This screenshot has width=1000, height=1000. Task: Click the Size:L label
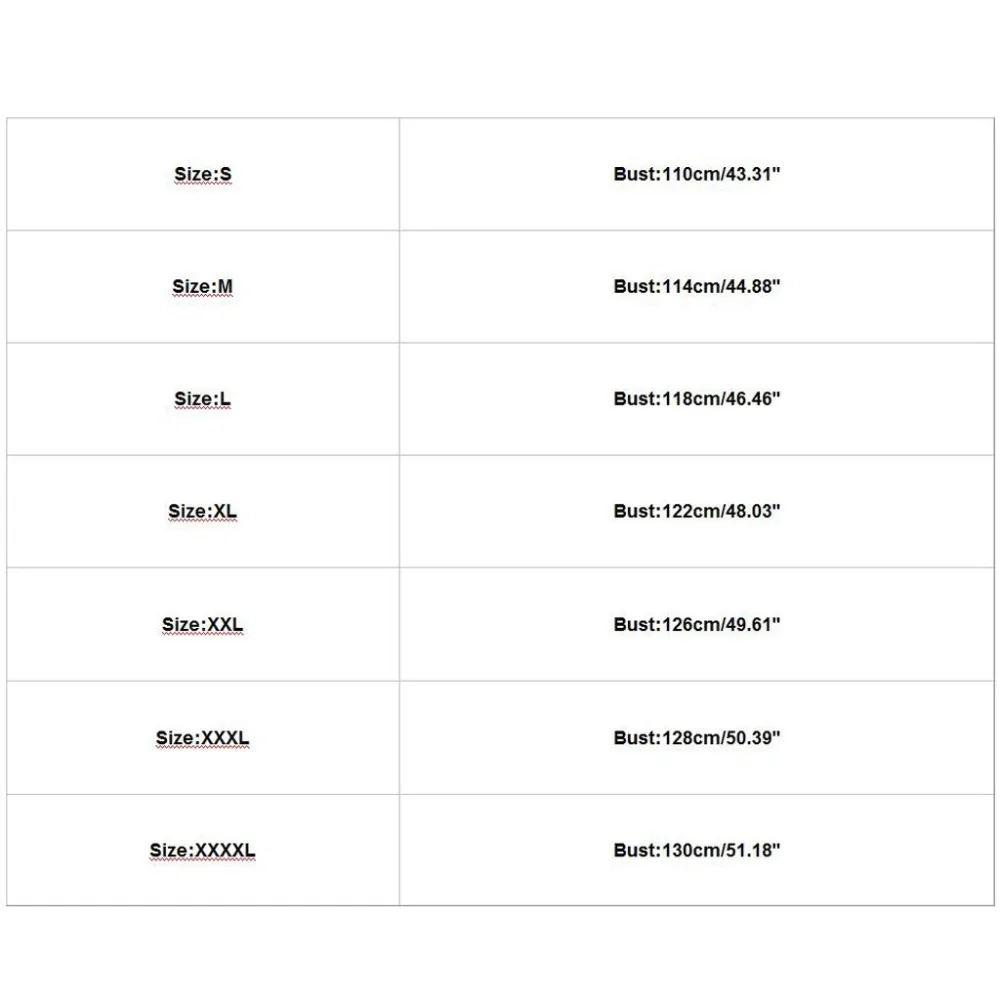coord(203,399)
